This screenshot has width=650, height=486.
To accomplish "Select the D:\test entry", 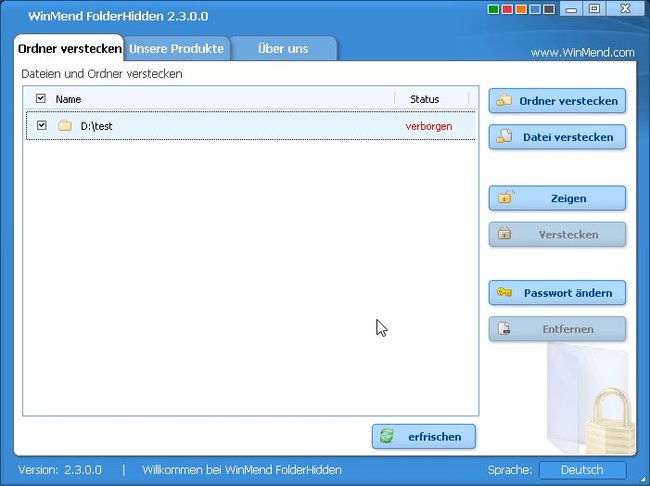I will (x=250, y=126).
